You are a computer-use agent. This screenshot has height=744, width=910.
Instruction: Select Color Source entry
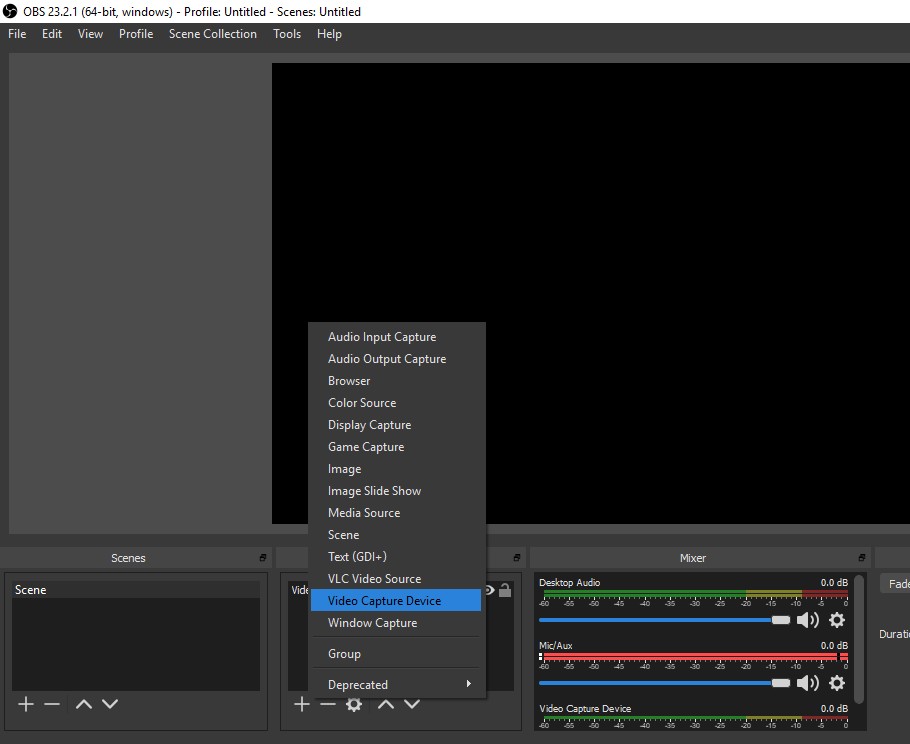396,403
